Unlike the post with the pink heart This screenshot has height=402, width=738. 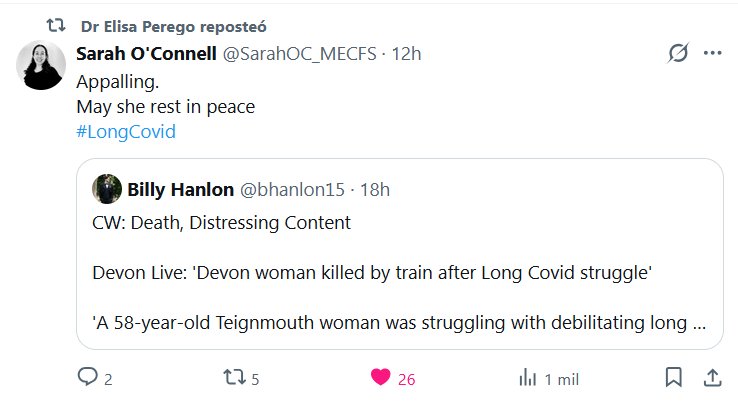(x=380, y=378)
